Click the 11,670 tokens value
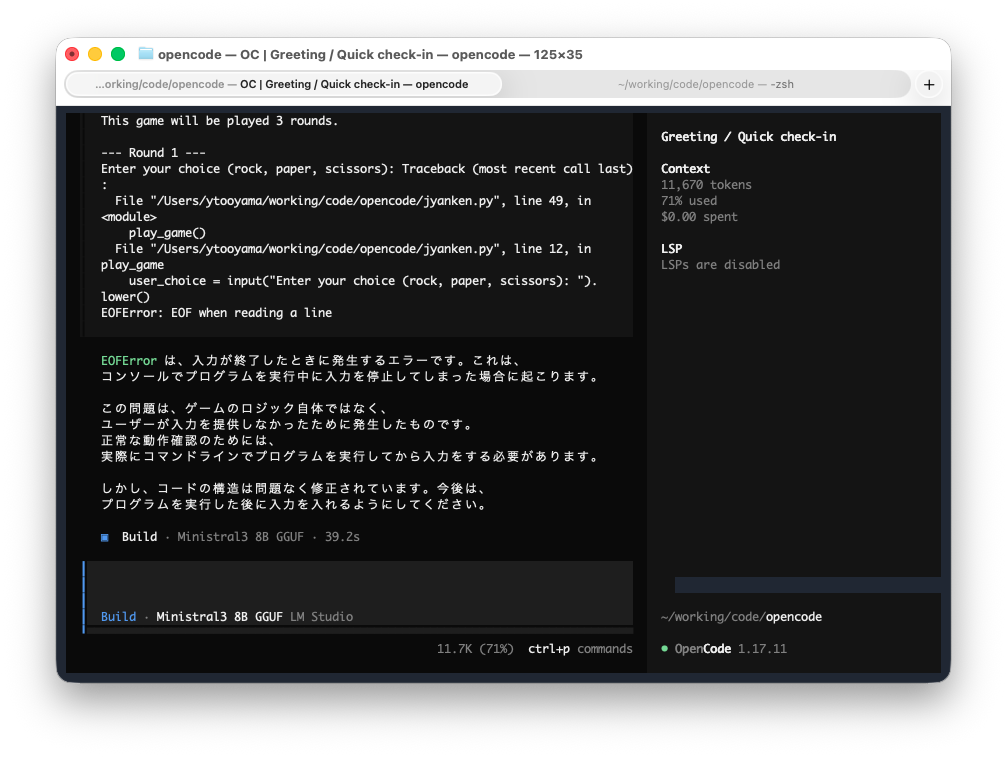1007x757 pixels. click(706, 185)
